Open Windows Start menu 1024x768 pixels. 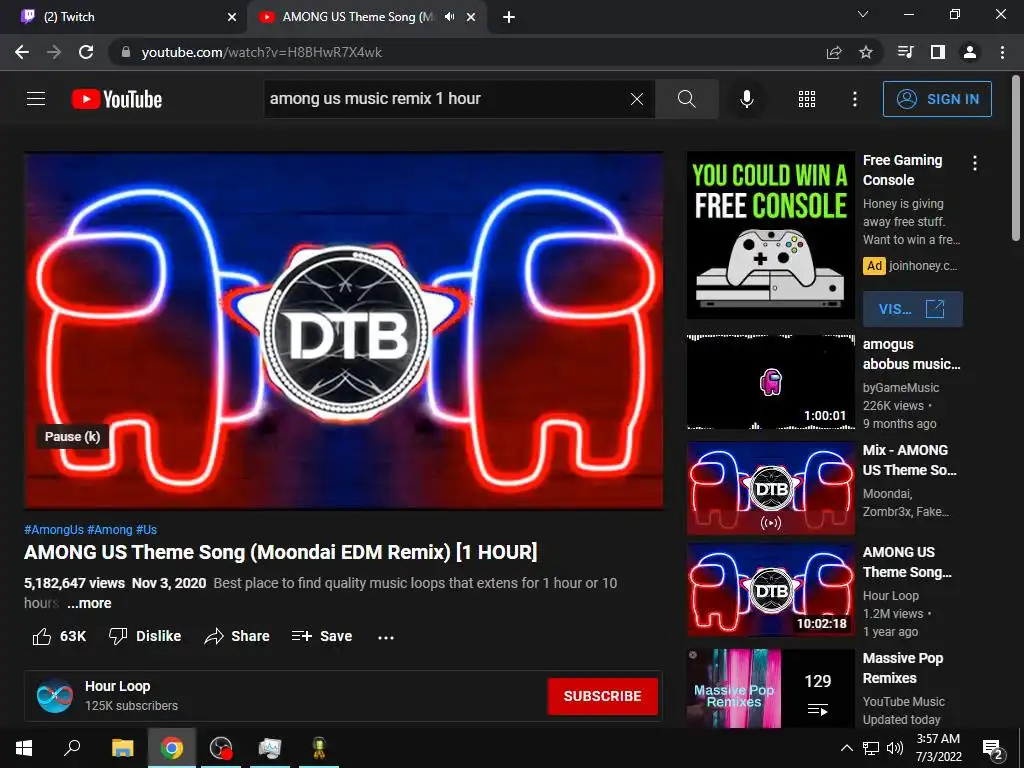[x=24, y=748]
